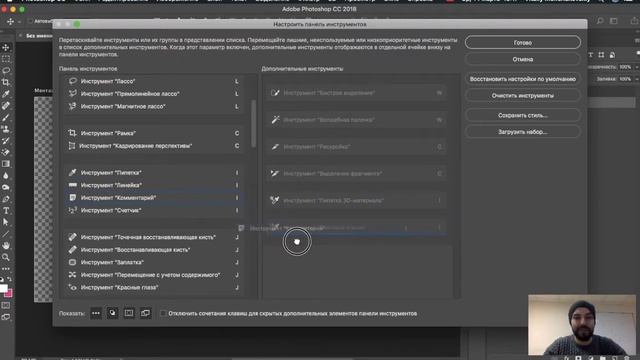Select the Gradient tool in left toolbar

[6, 164]
